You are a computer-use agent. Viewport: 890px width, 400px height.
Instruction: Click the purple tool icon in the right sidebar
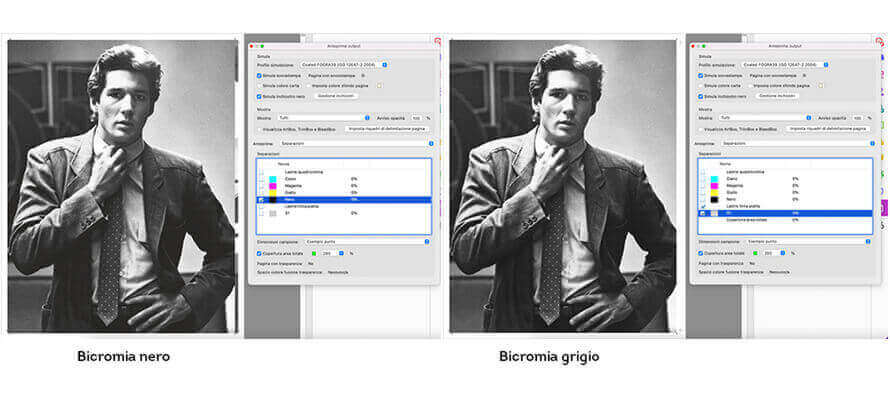[883, 208]
